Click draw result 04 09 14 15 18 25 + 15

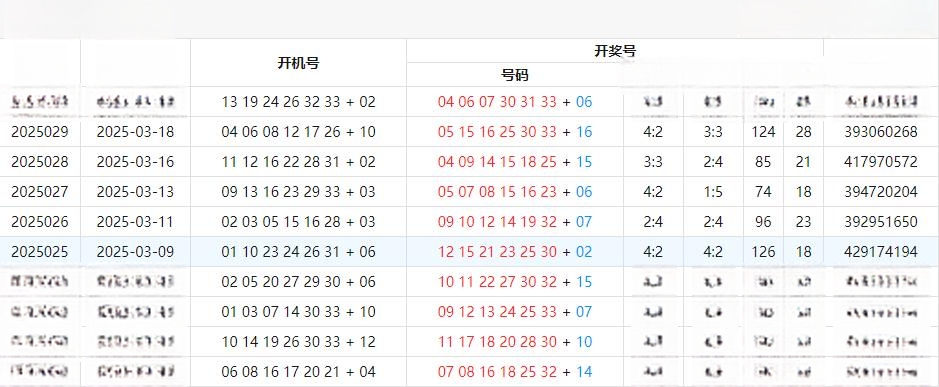pyautogui.click(x=515, y=162)
